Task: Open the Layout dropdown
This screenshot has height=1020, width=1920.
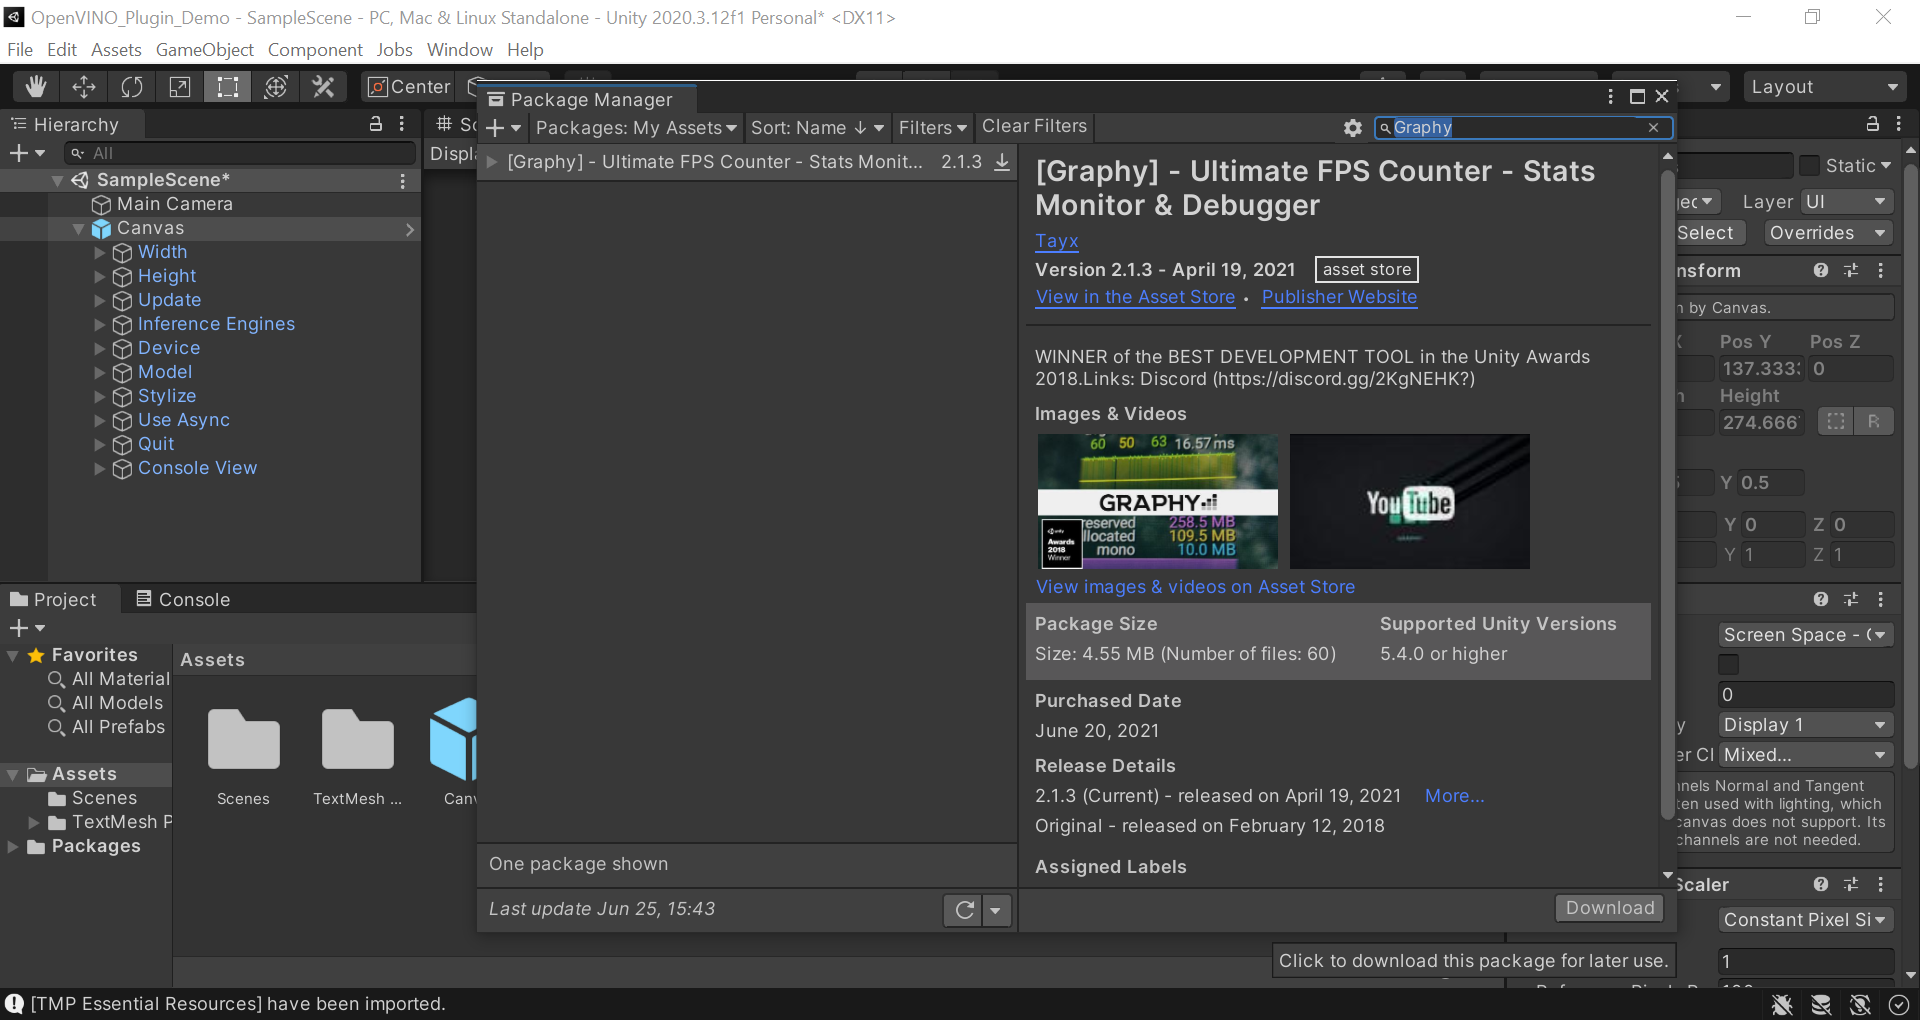Action: pyautogui.click(x=1825, y=87)
